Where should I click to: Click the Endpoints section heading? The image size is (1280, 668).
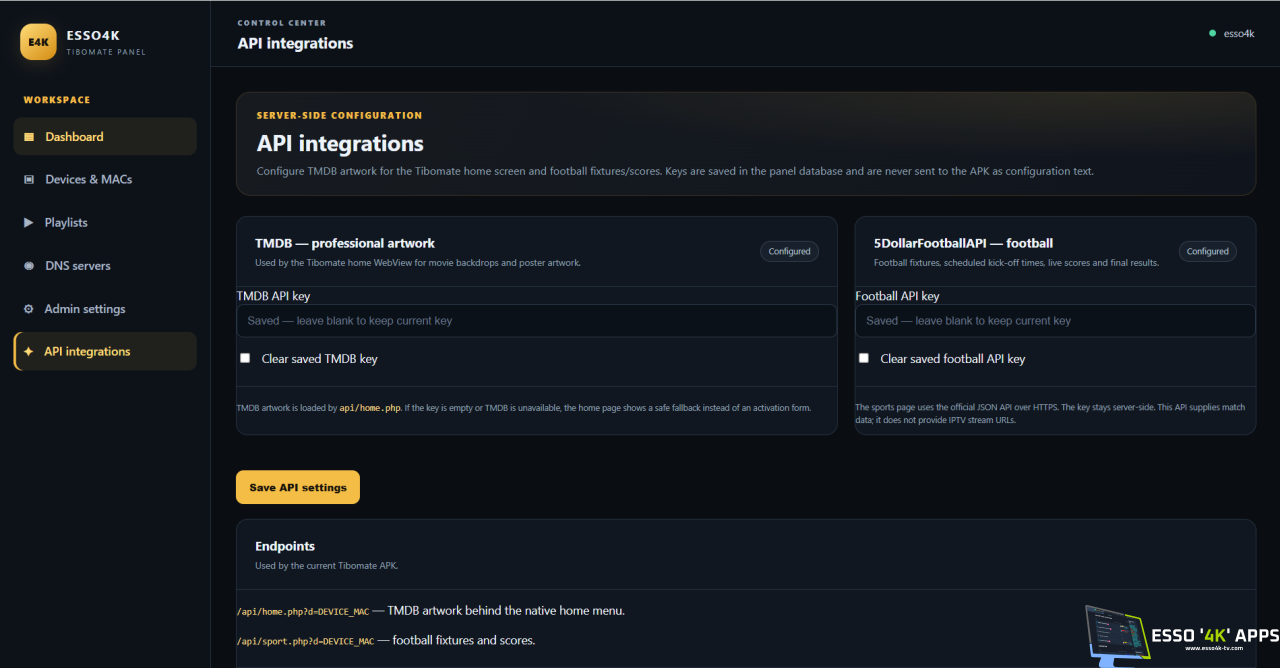pyautogui.click(x=285, y=546)
